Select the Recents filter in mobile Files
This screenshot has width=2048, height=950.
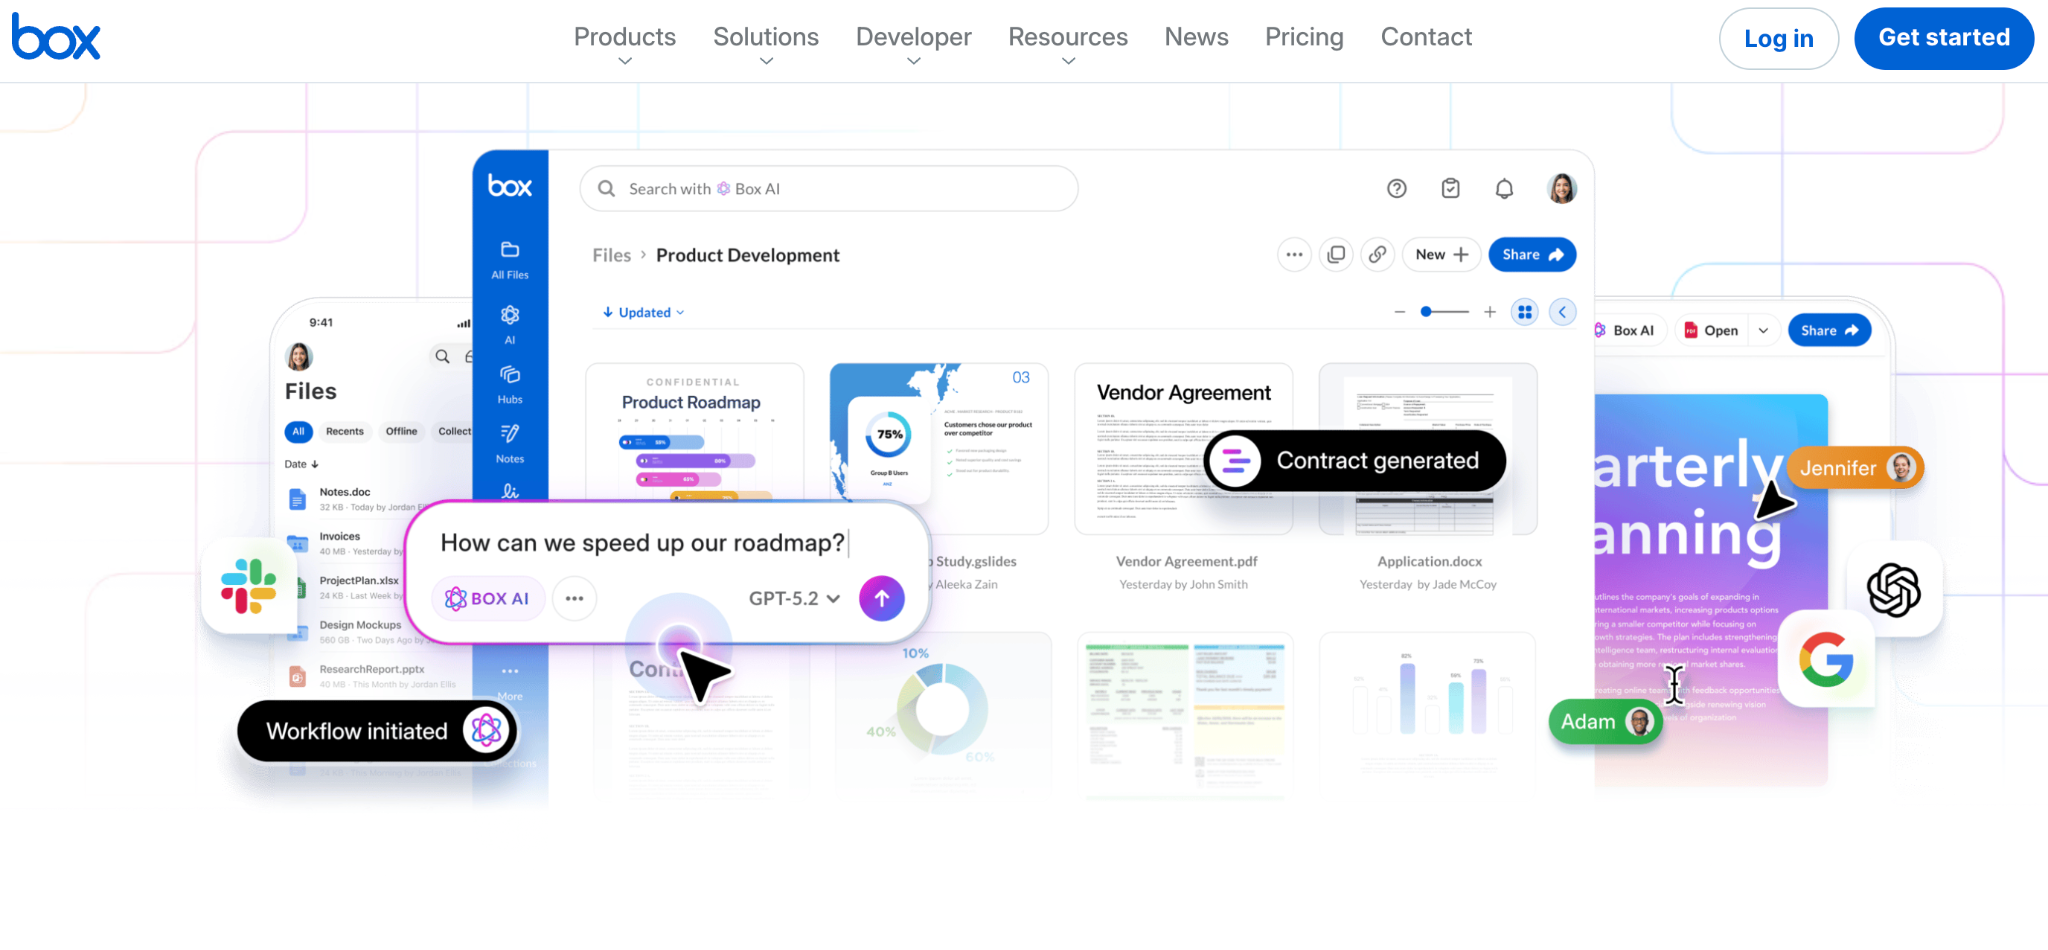coord(345,431)
